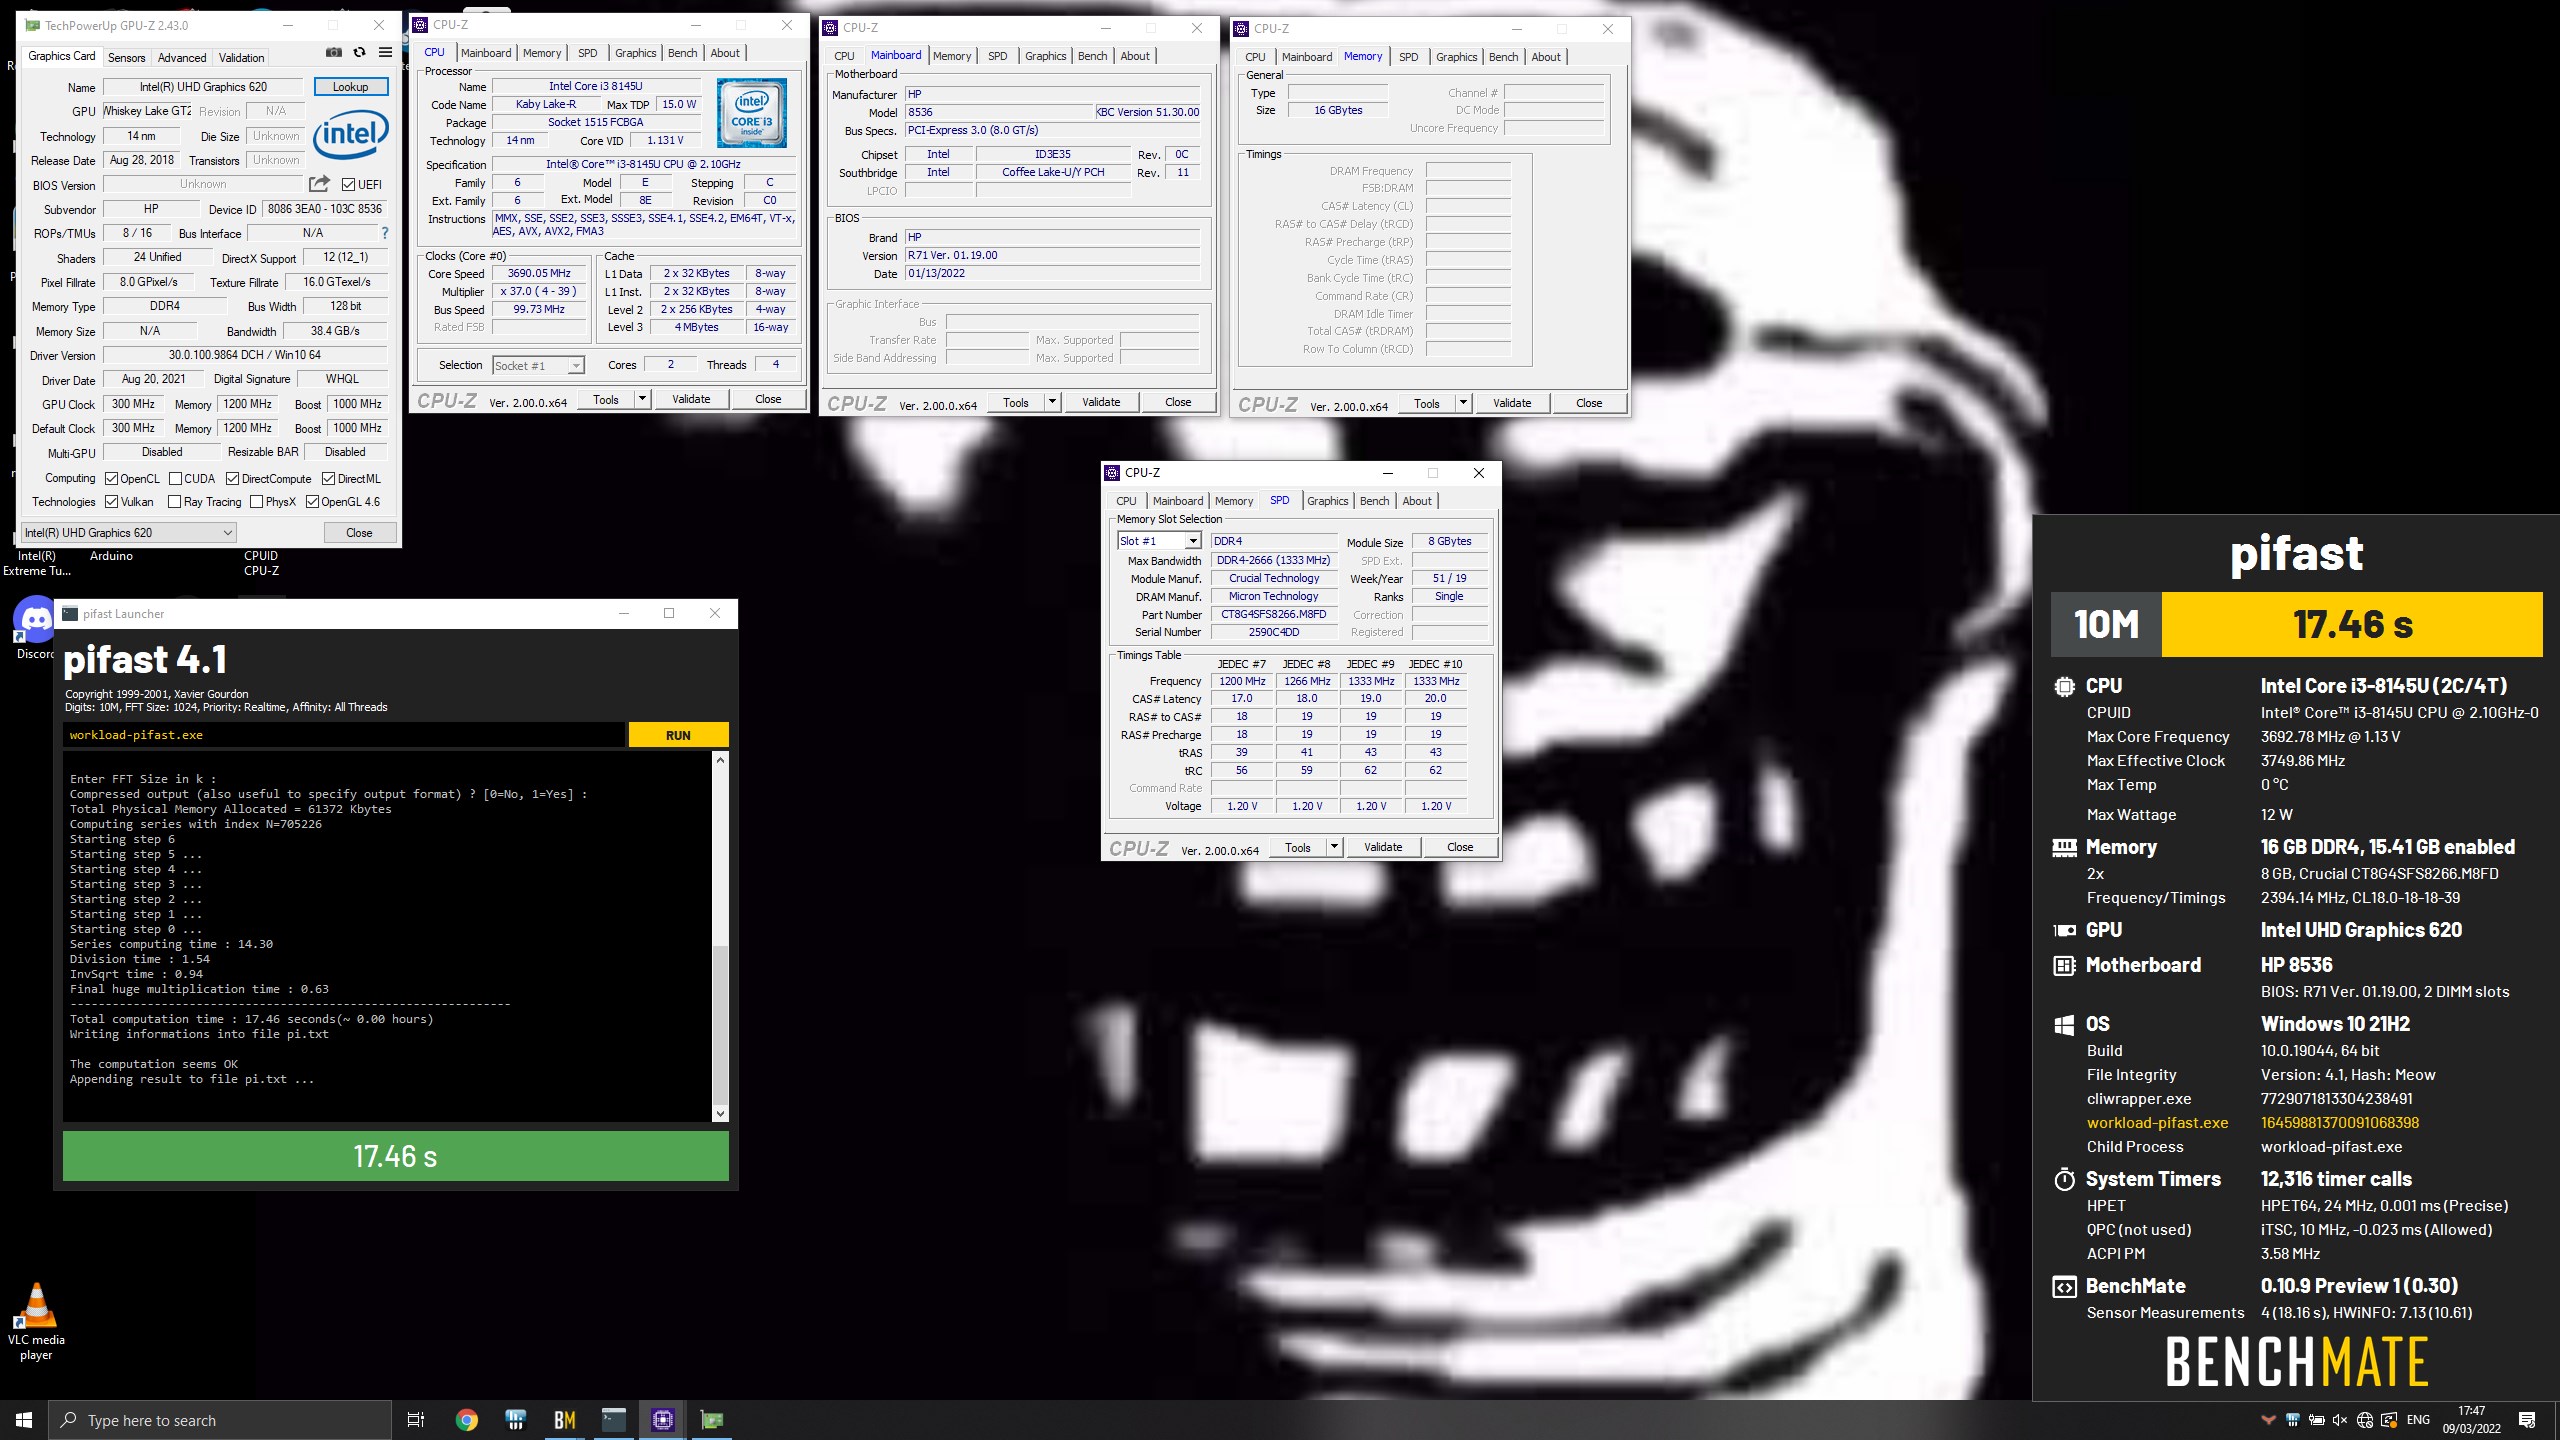Click the scroll-down arrow in pifast console
This screenshot has height=1440, width=2560.
click(x=720, y=1113)
